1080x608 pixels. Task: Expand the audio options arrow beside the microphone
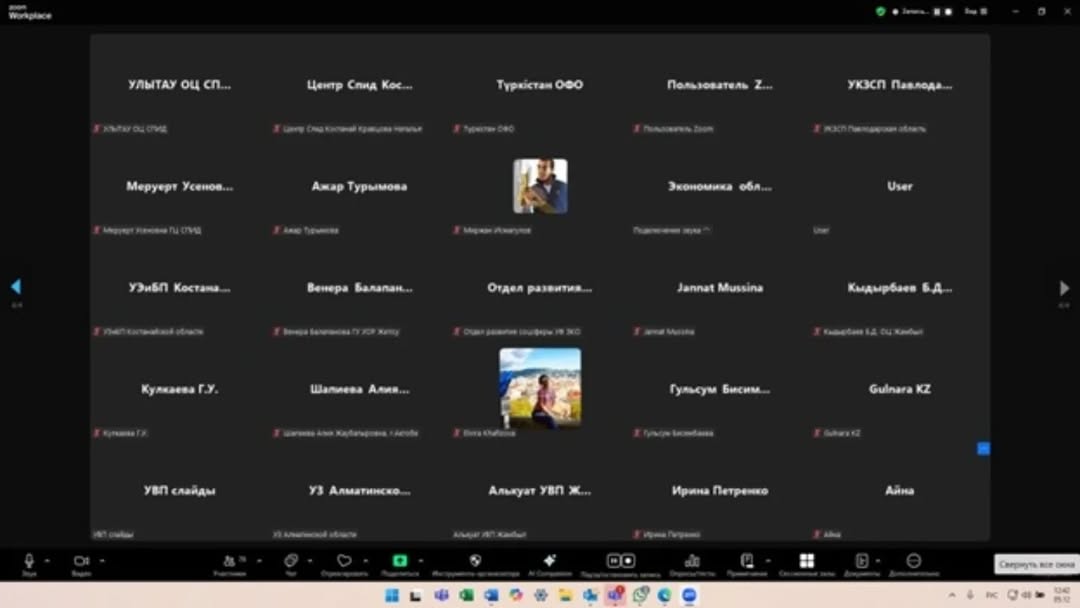[x=48, y=561]
